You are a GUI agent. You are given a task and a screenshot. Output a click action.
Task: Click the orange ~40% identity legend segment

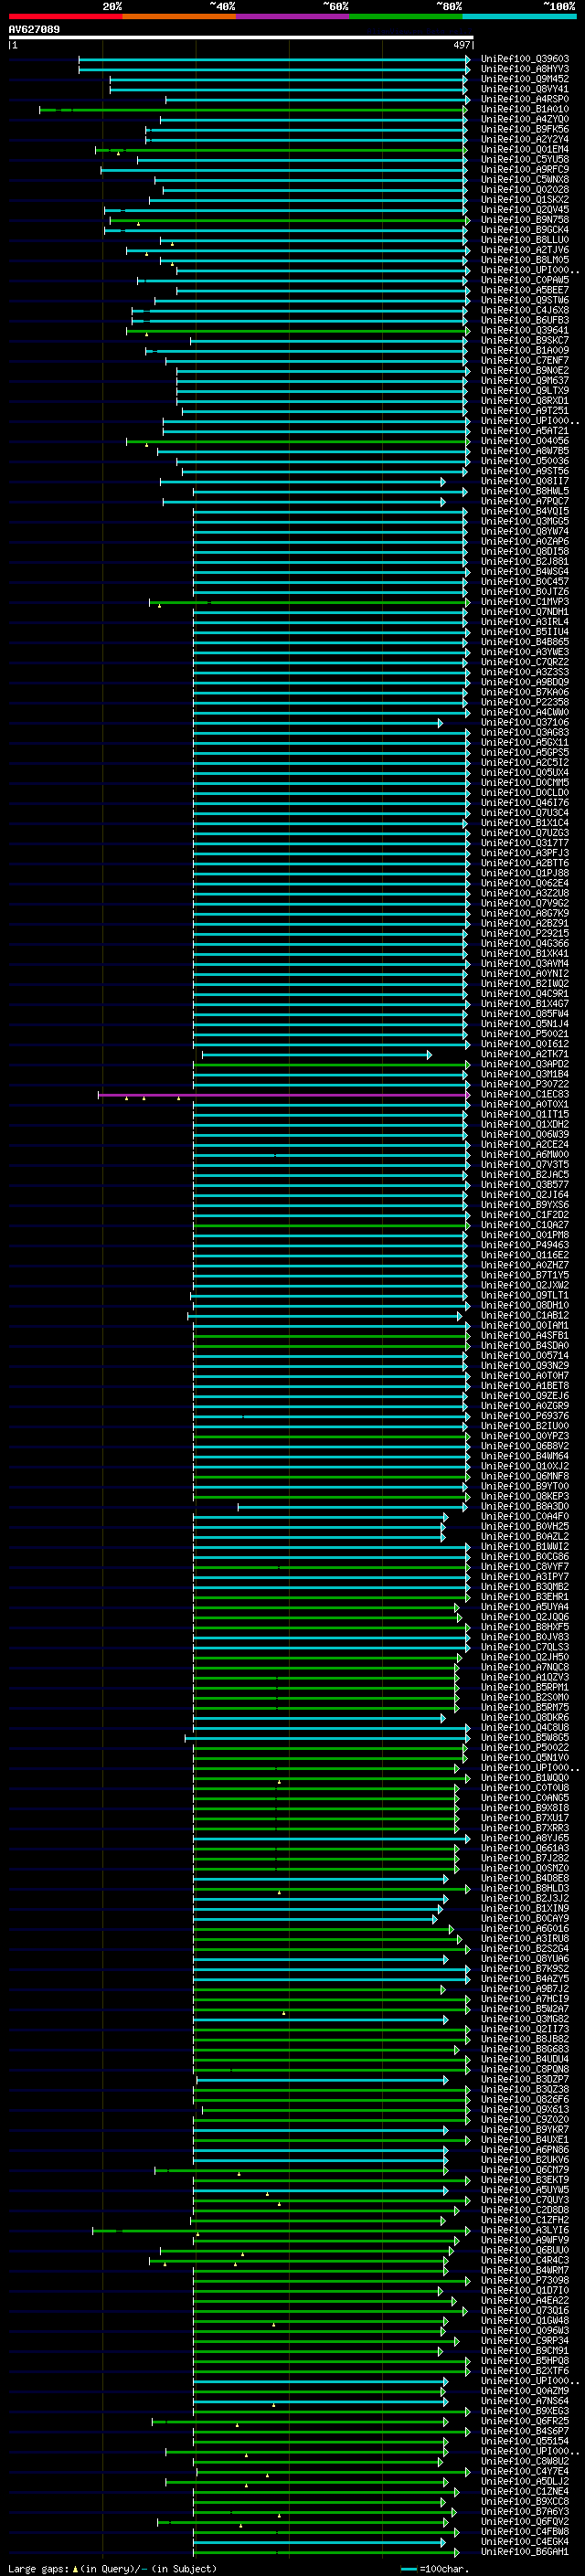(x=179, y=16)
